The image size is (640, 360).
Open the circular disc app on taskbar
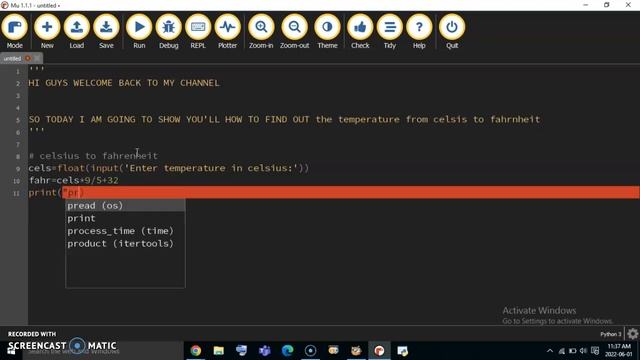coord(310,351)
